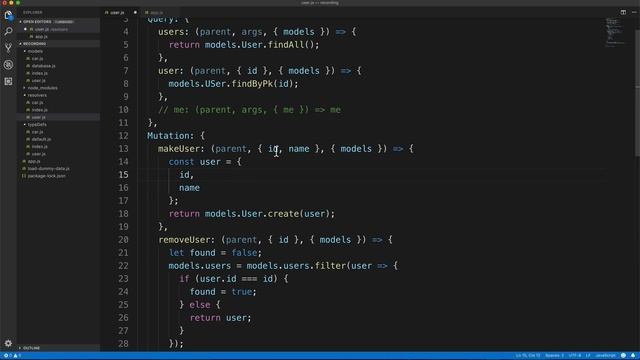
Task: Click the errors and warnings status indicator
Action: [12, 356]
